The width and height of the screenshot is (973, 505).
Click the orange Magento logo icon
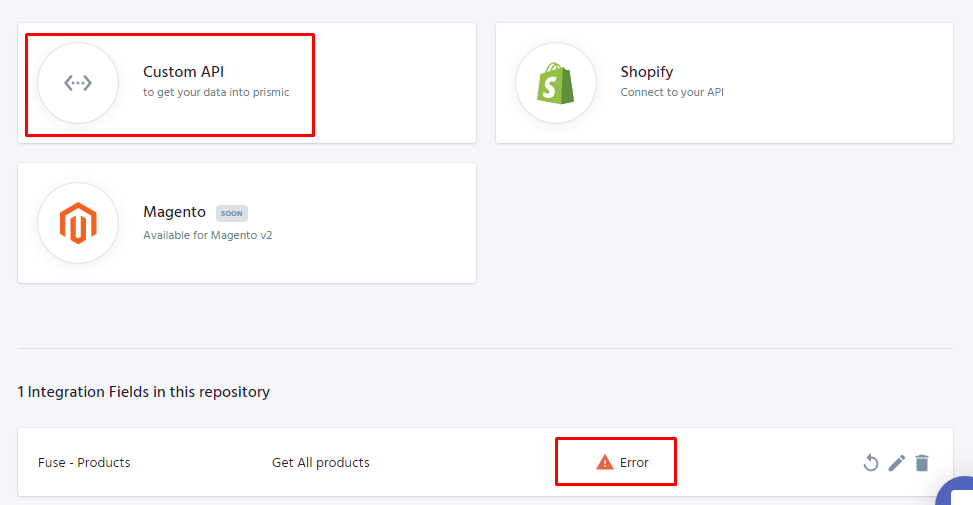point(78,223)
